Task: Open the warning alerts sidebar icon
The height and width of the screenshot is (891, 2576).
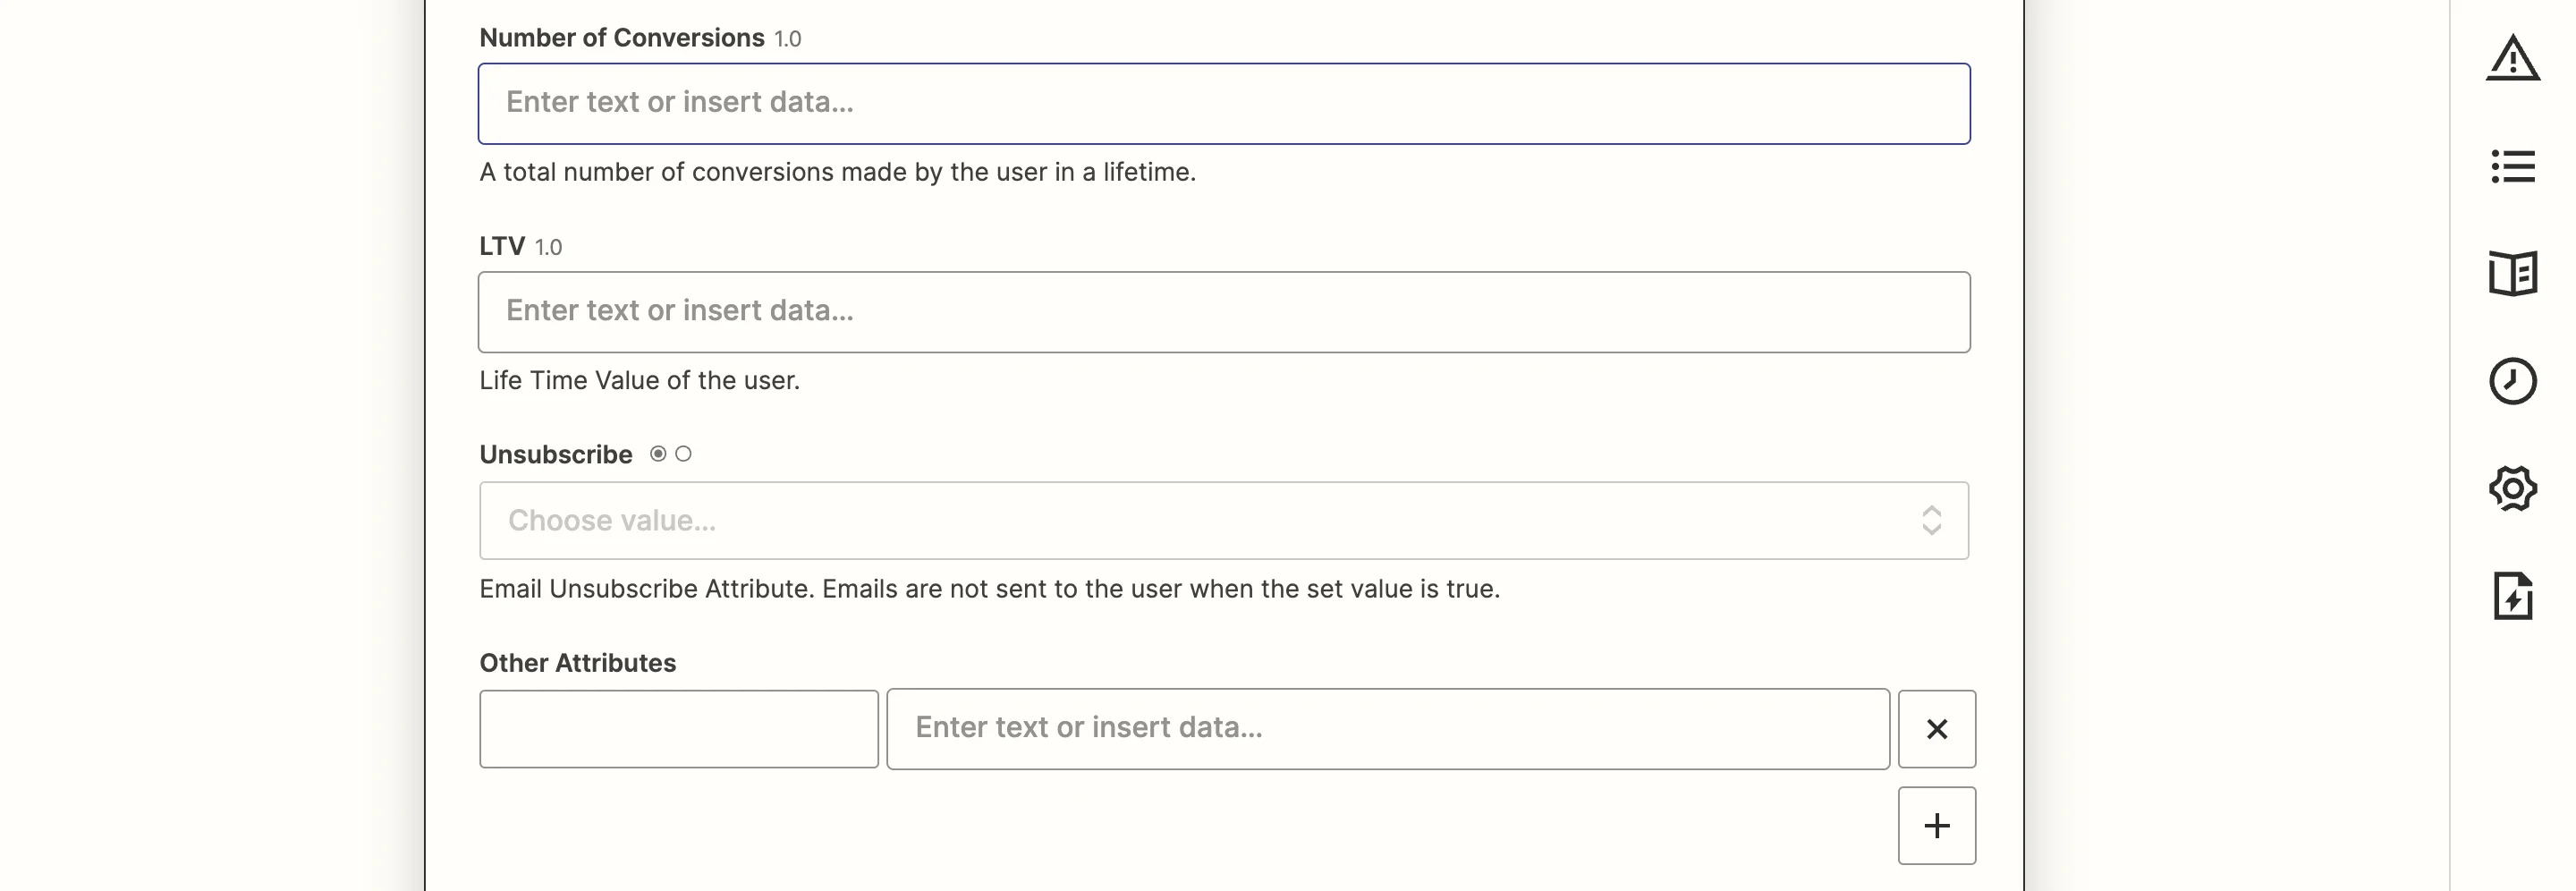Action: [2512, 58]
